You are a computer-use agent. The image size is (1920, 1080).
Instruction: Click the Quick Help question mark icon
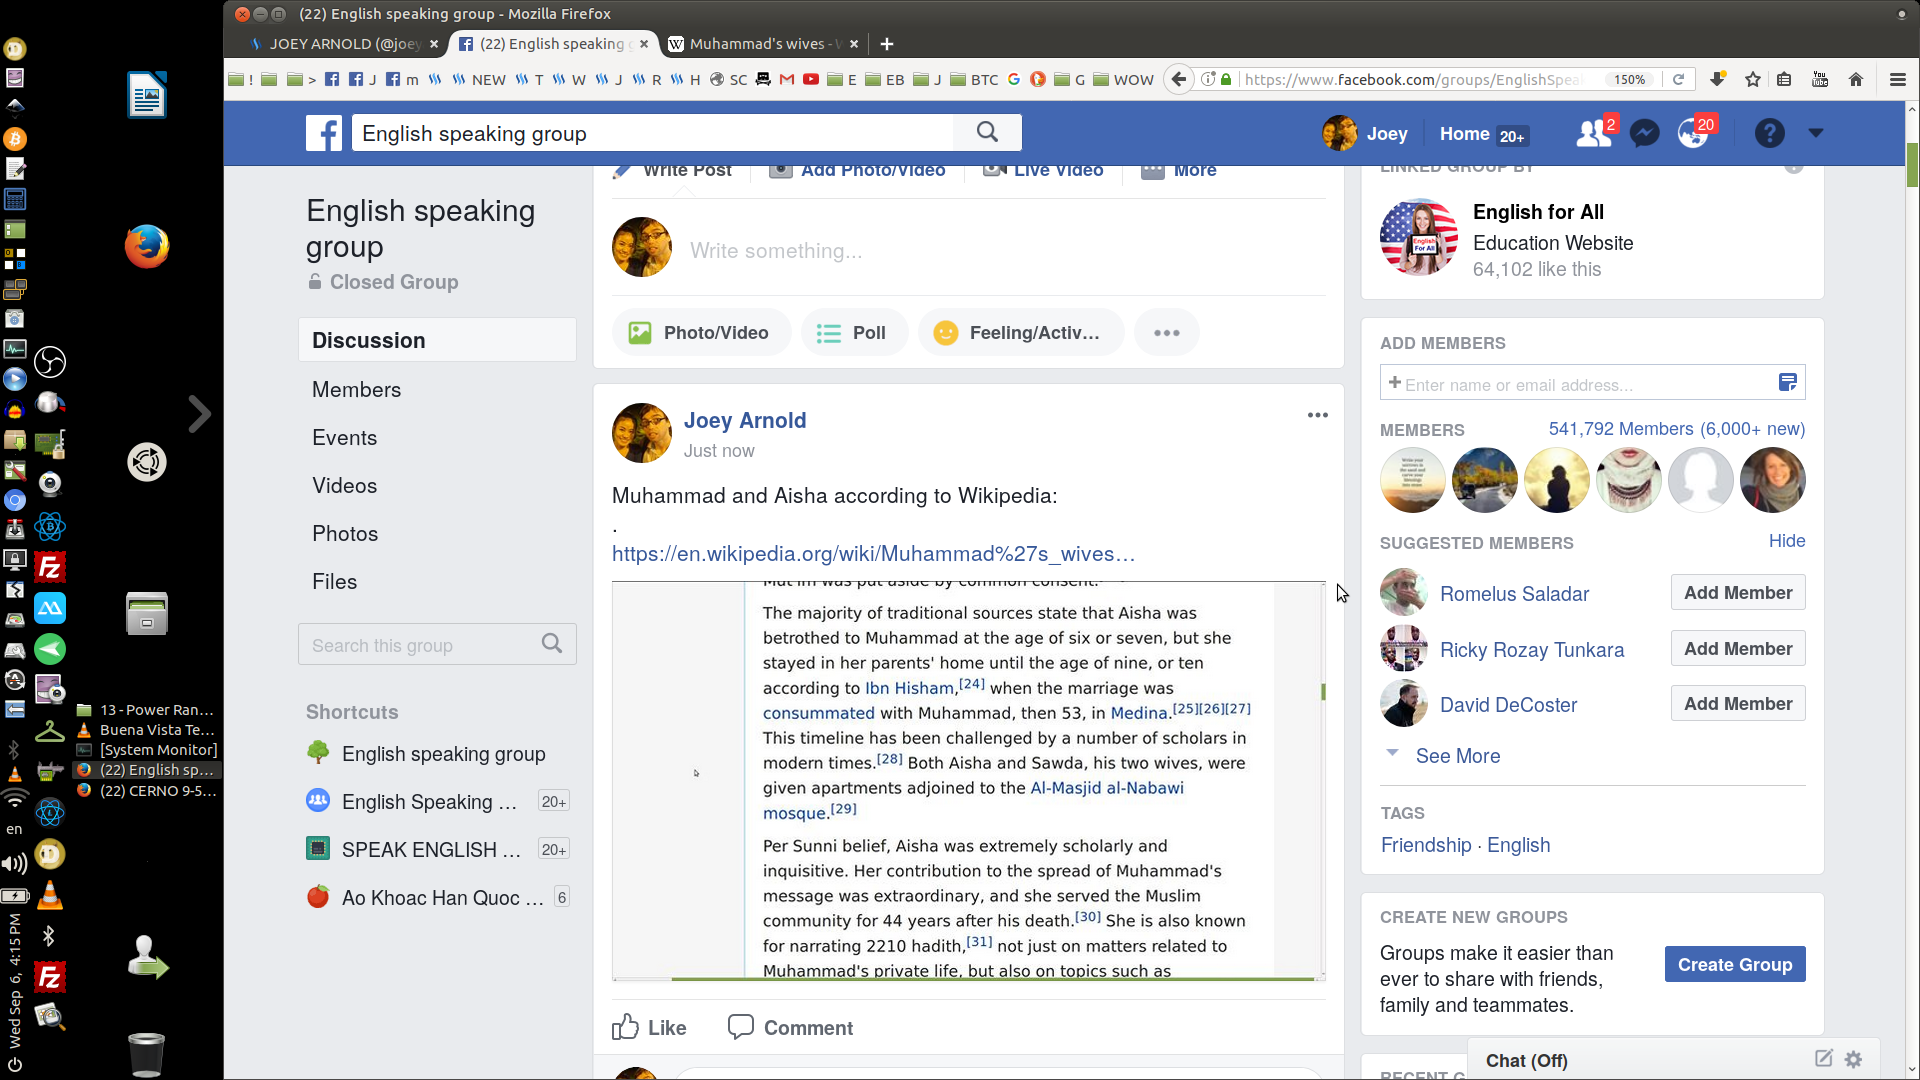1769,133
